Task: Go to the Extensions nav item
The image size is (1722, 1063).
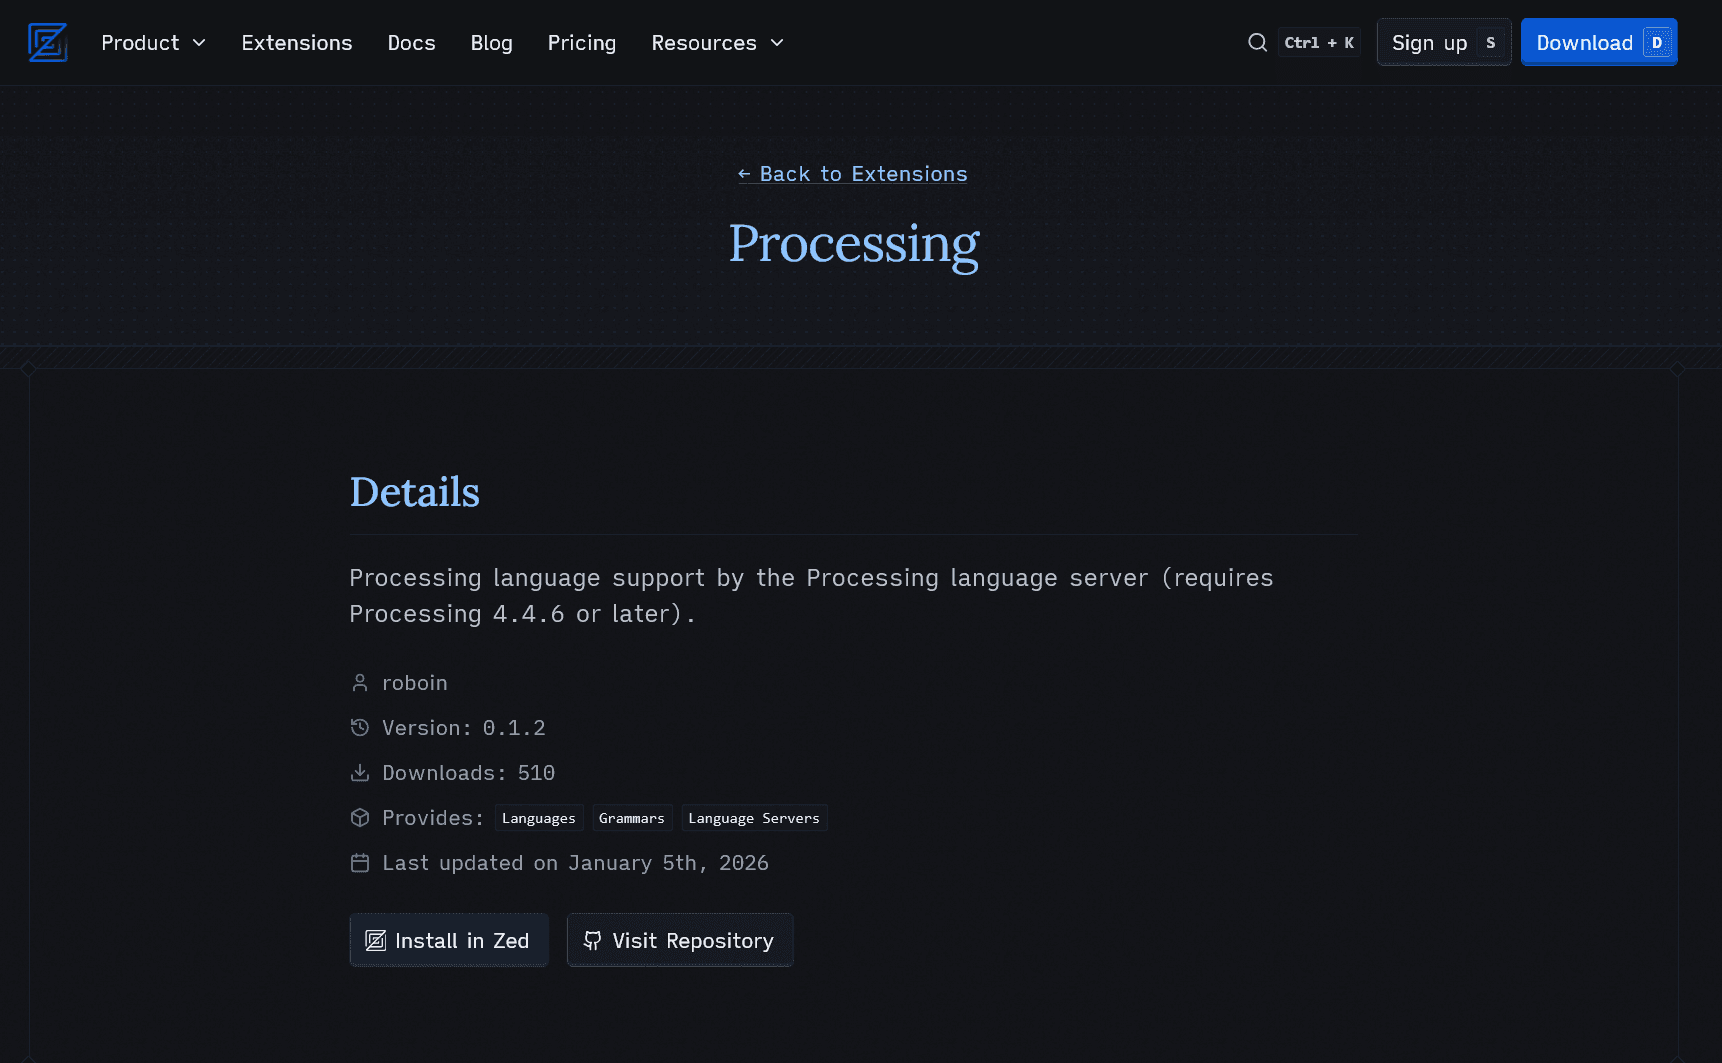Action: [297, 43]
